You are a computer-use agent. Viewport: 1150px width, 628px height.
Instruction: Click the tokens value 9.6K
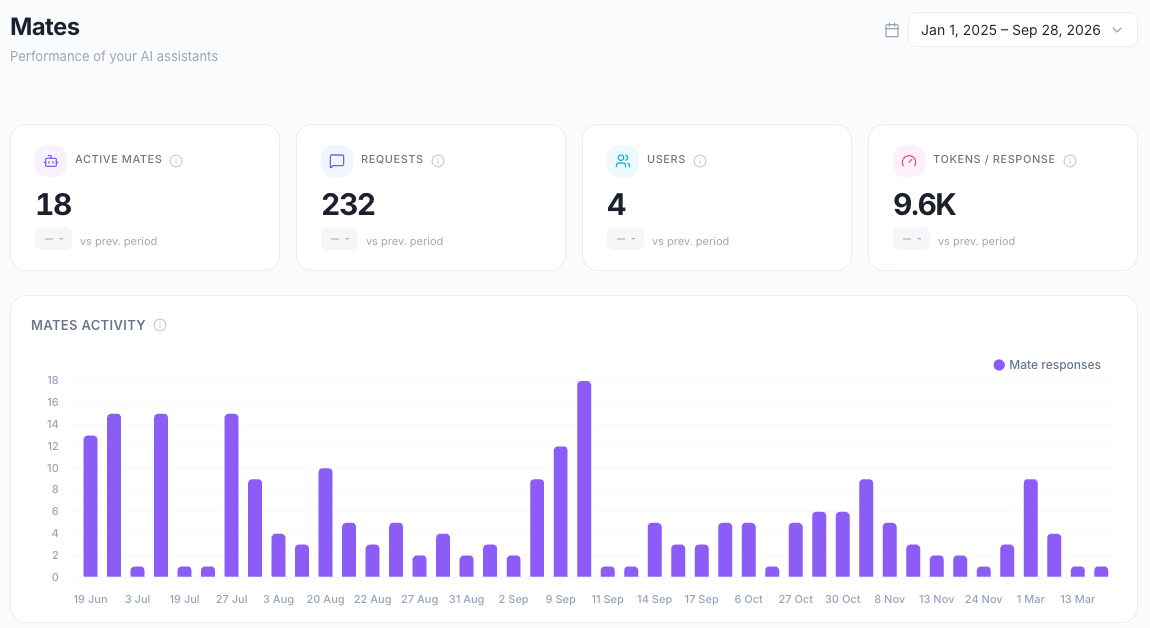click(x=925, y=204)
